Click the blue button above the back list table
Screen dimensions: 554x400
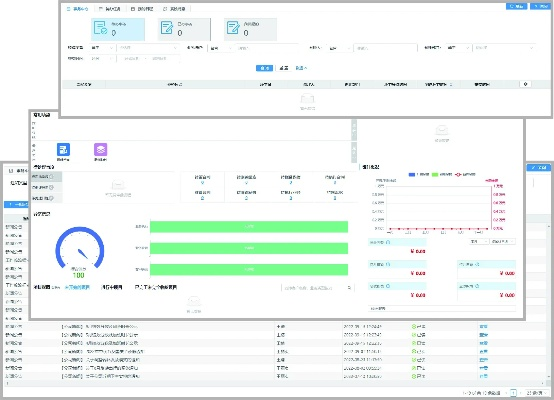(x=17, y=204)
